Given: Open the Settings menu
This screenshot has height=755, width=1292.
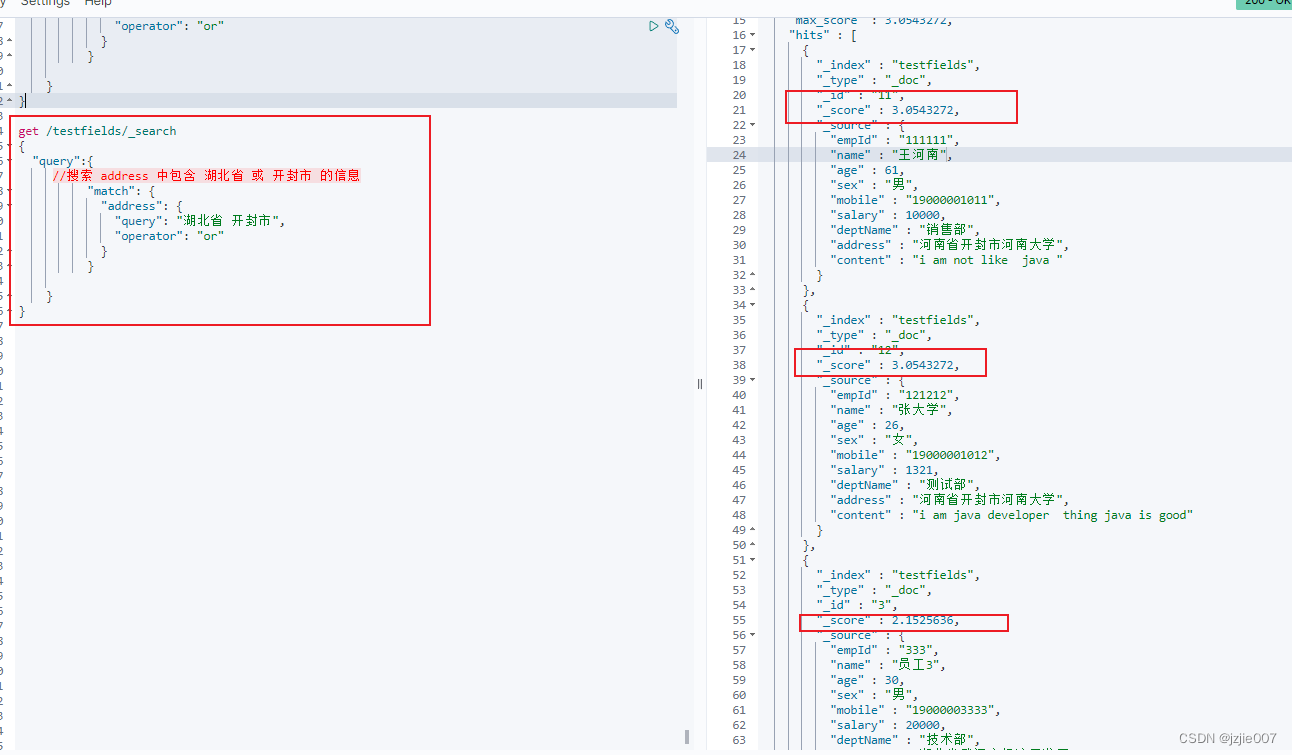Looking at the screenshot, I should pos(44,4).
